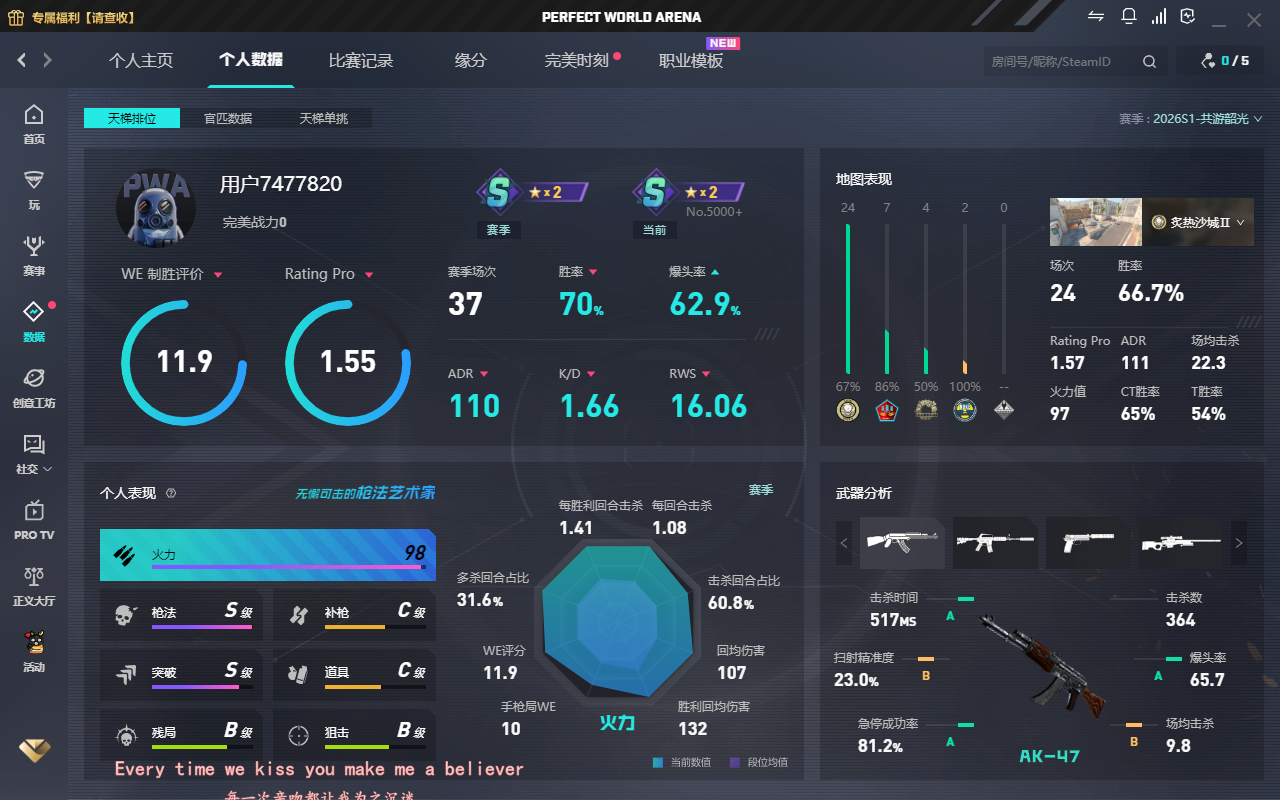
Task: Click the help question mark beside 个人表现
Action: point(171,493)
